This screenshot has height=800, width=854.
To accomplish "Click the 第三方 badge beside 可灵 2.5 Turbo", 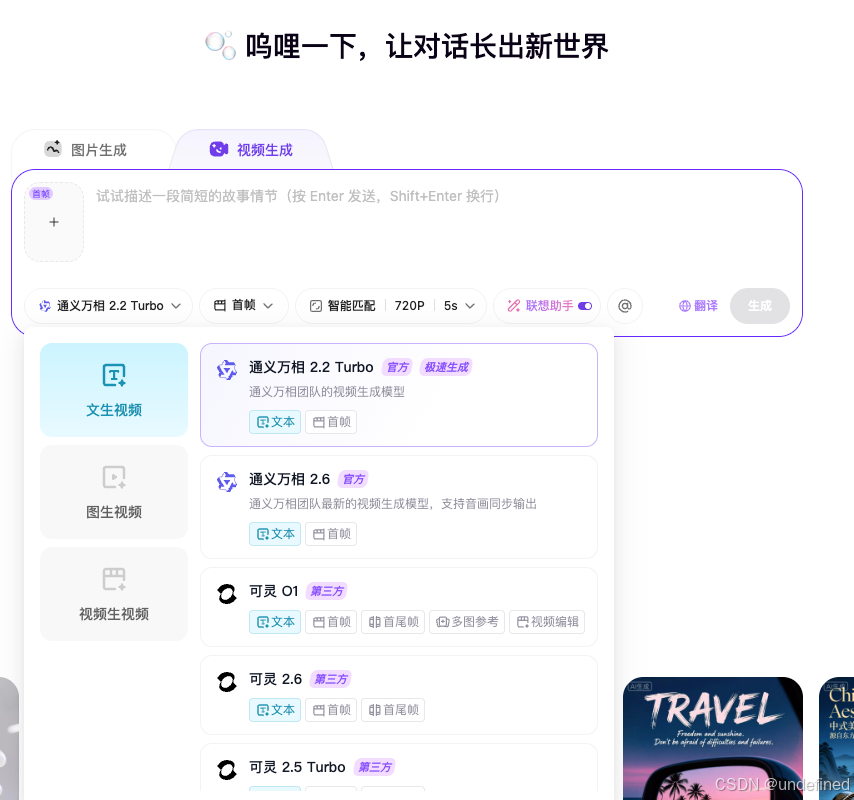I will tap(375, 768).
